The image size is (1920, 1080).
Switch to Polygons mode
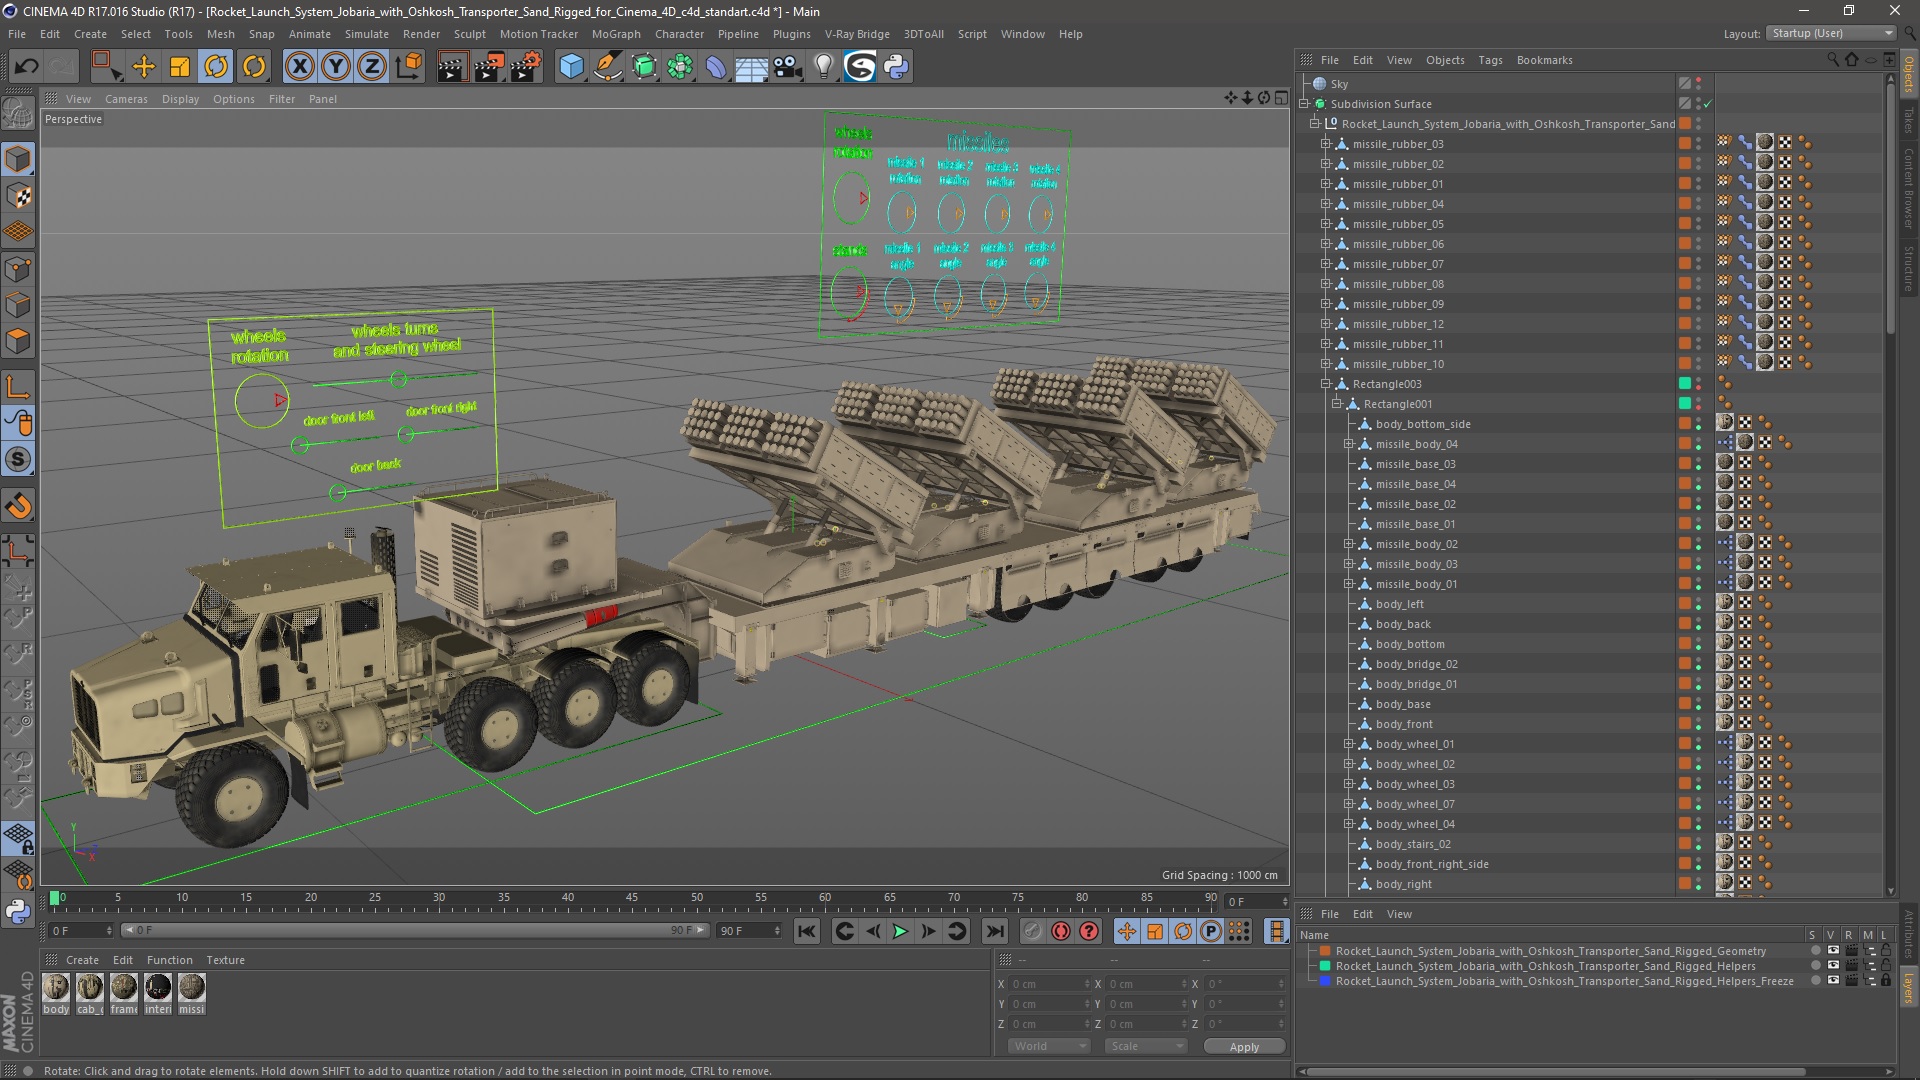pos(18,341)
